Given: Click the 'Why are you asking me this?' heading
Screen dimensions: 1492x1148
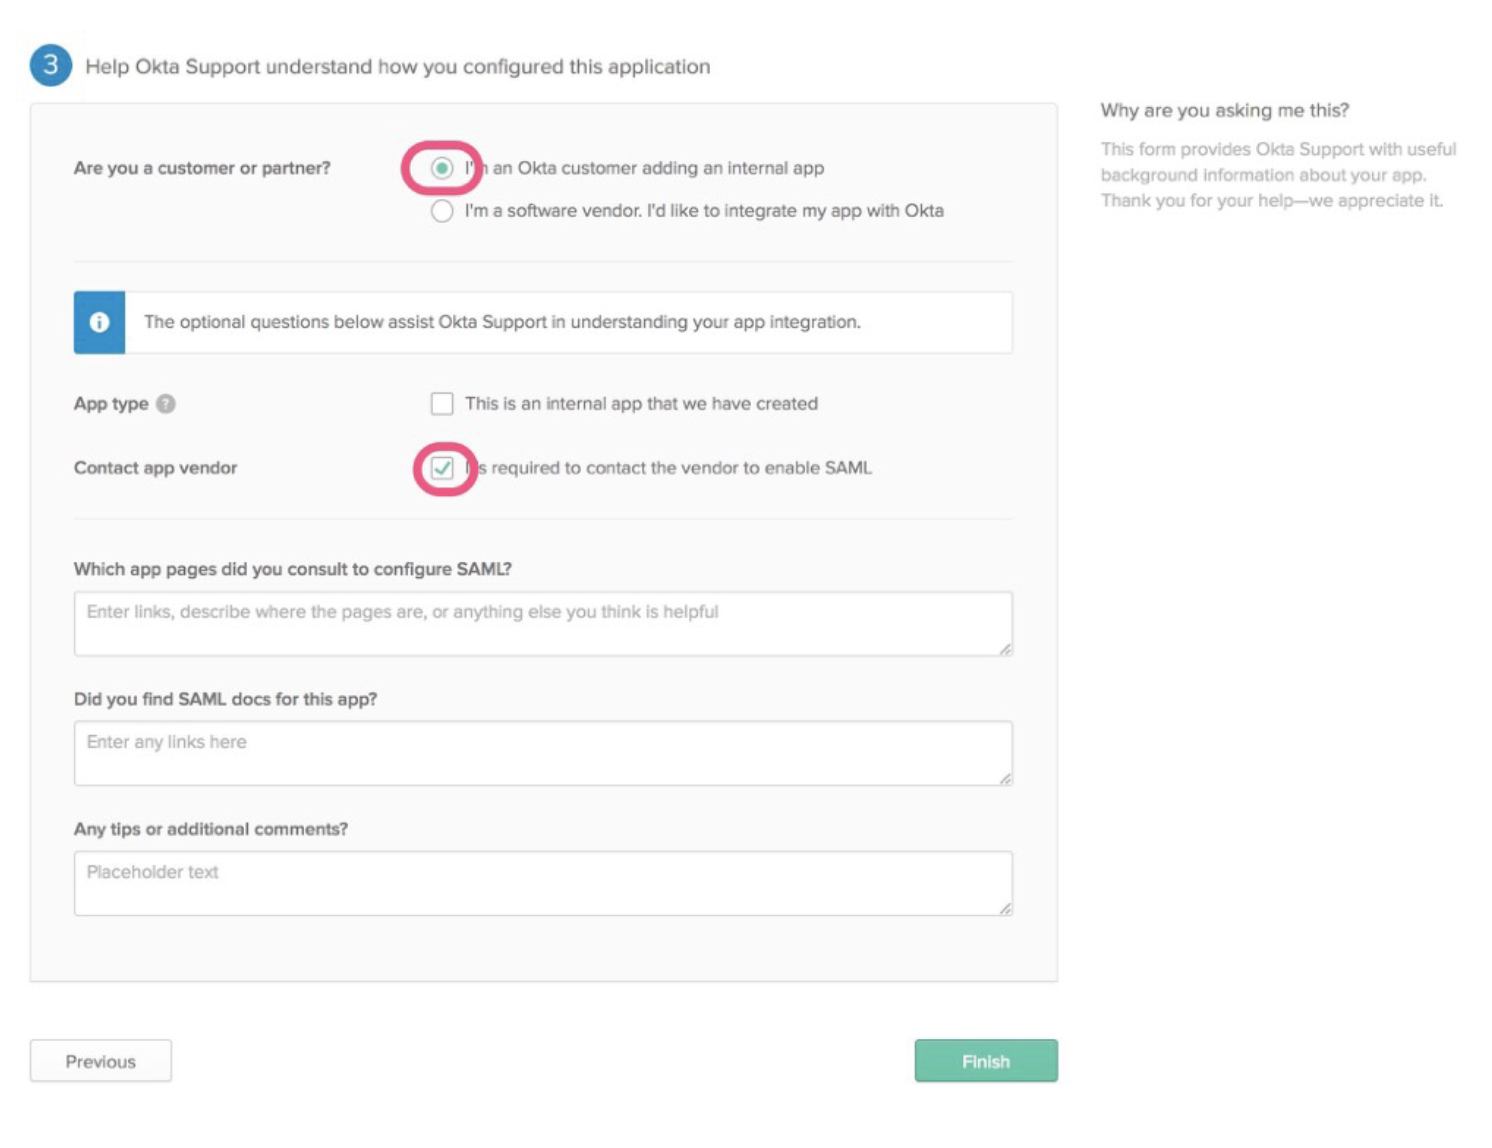Looking at the screenshot, I should point(1225,110).
